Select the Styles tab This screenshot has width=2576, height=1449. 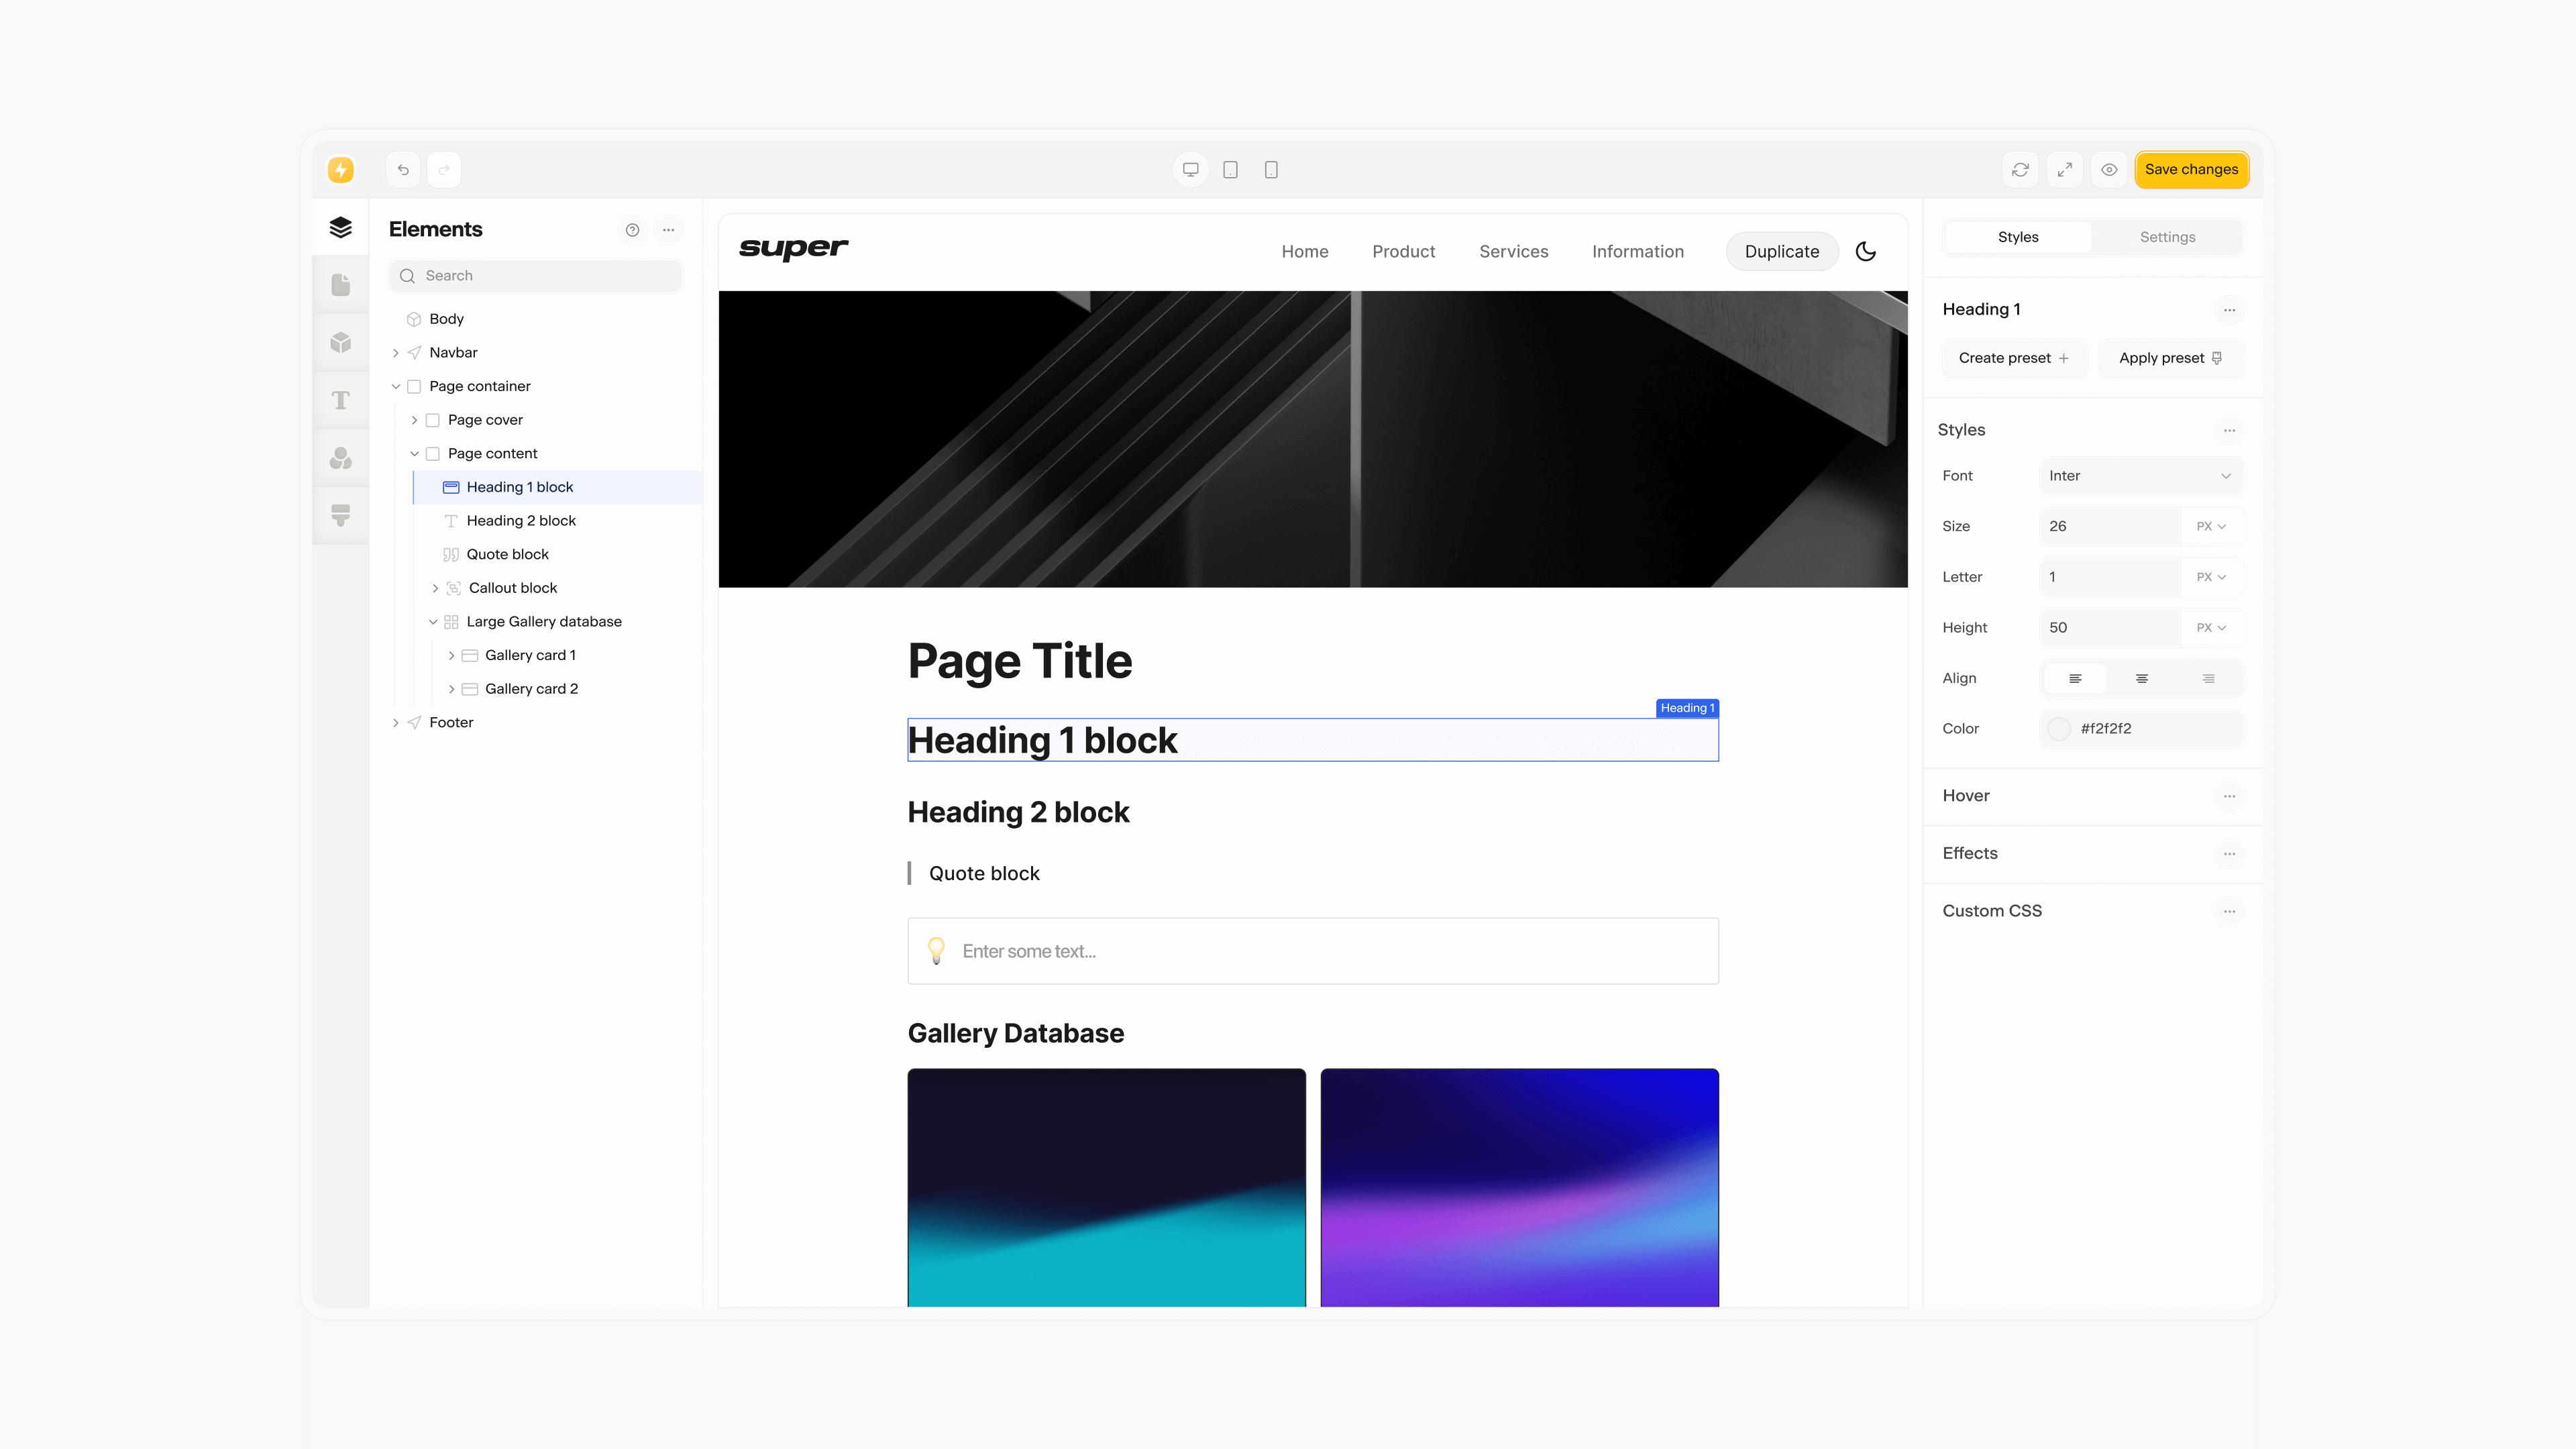pos(2018,237)
